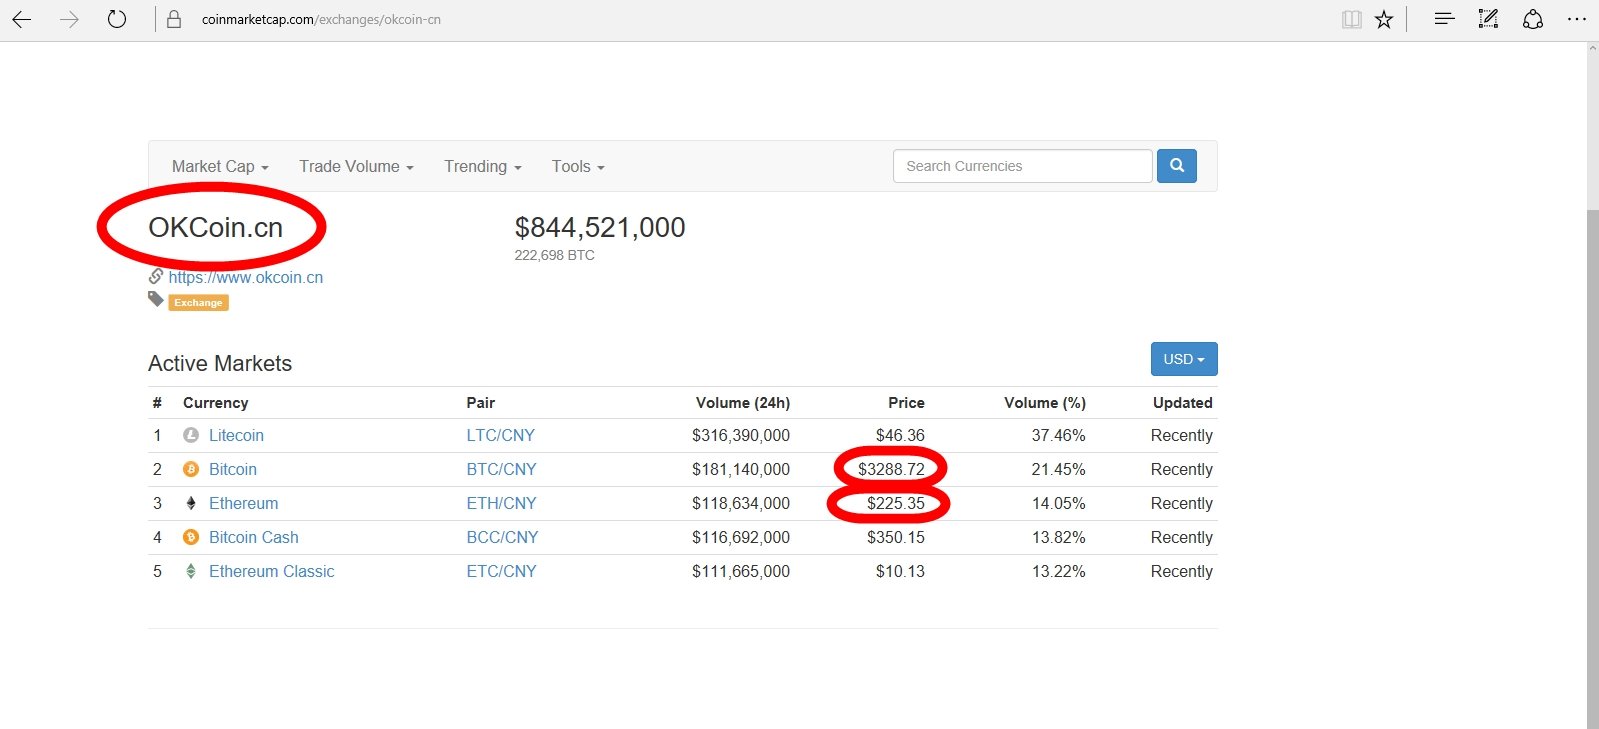Click the blue search magnifier button

1177,166
